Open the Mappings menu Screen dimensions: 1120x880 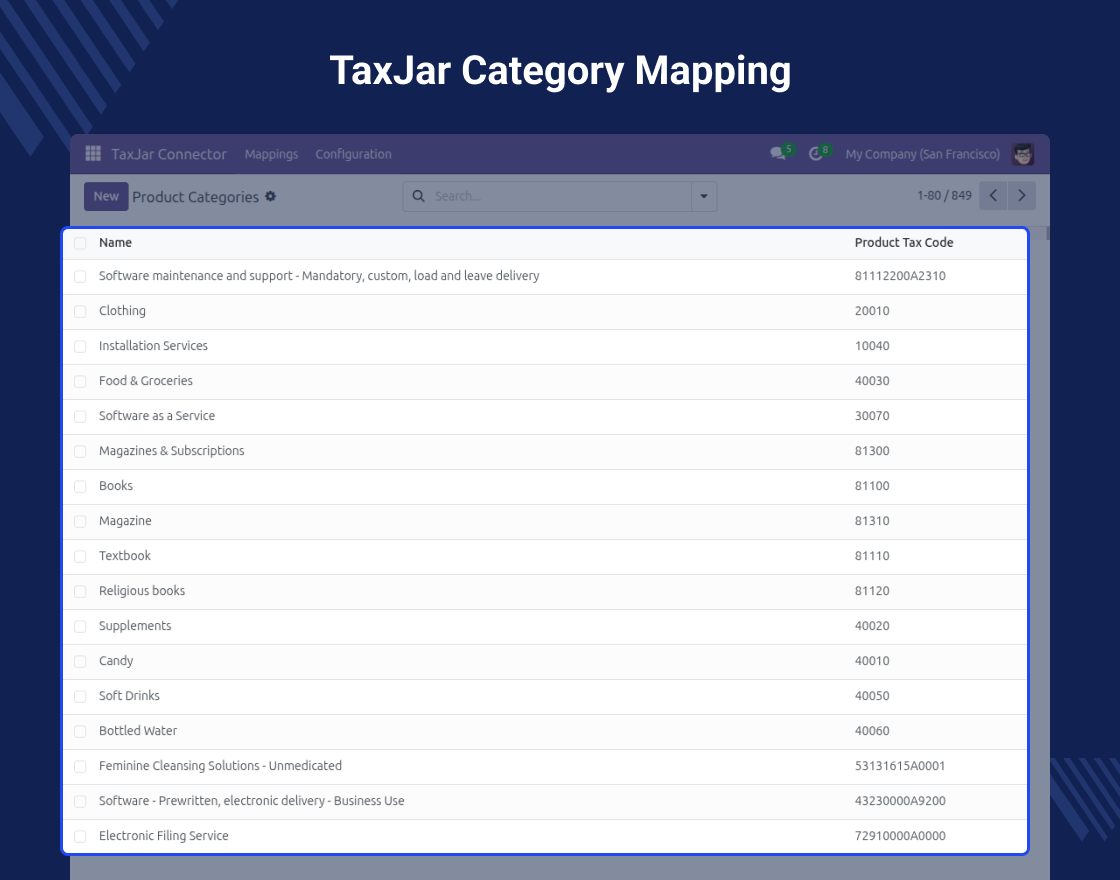(x=271, y=154)
